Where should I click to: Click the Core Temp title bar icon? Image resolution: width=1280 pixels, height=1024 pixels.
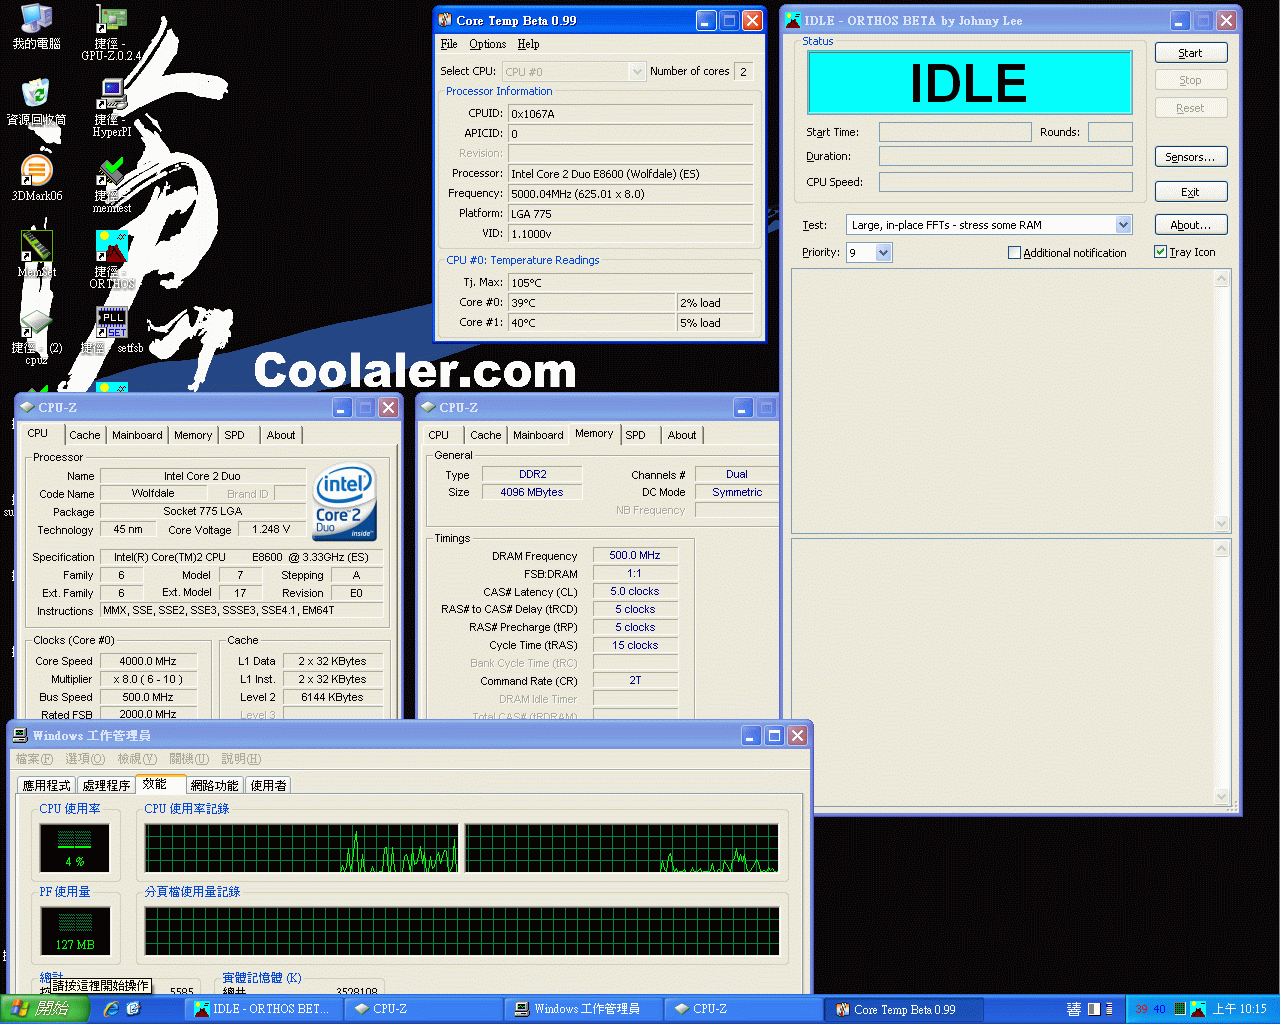click(x=445, y=20)
